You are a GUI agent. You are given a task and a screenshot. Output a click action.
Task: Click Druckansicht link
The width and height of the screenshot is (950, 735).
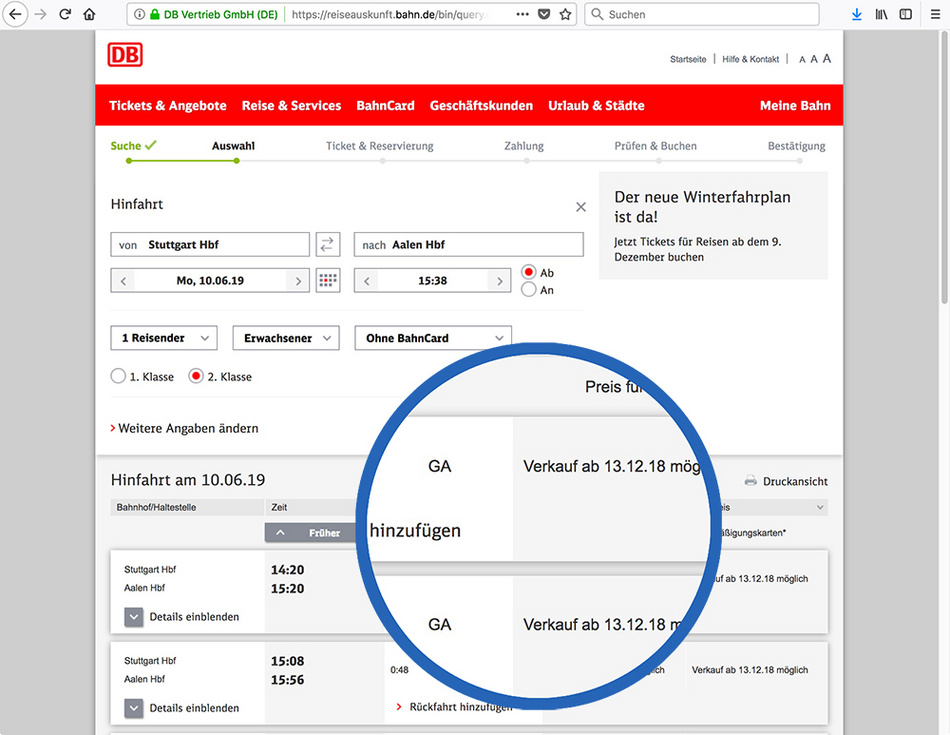(x=795, y=481)
